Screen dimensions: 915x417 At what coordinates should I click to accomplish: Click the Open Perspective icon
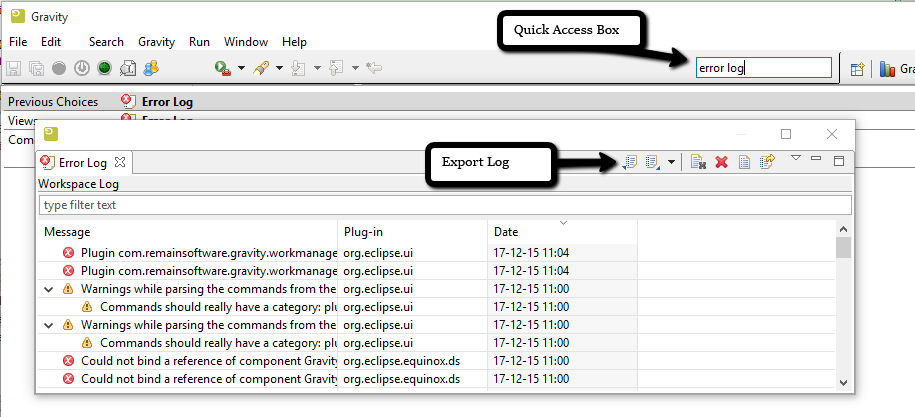click(857, 69)
